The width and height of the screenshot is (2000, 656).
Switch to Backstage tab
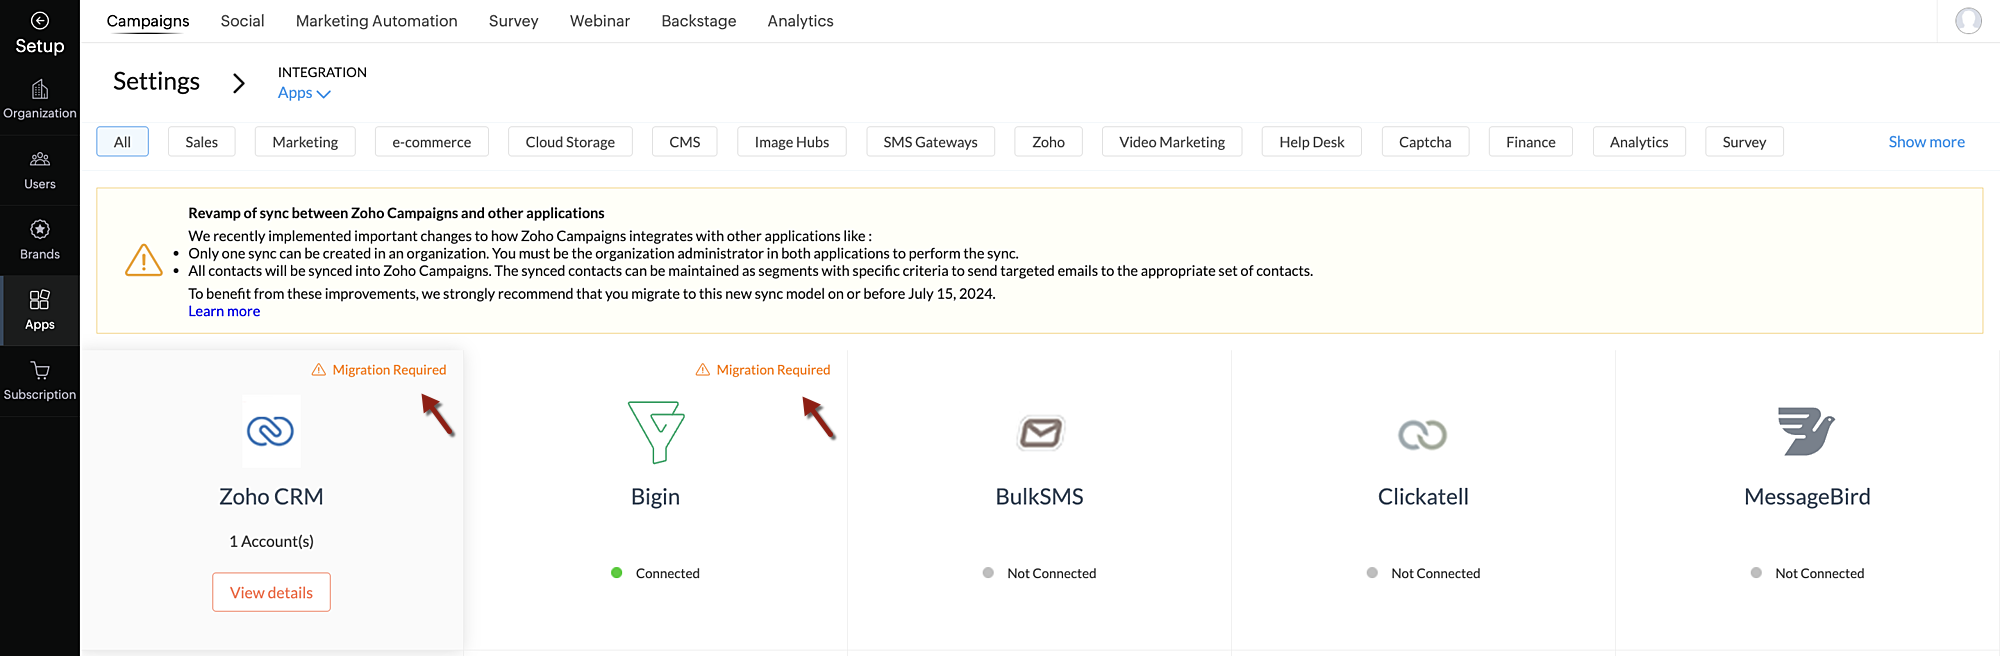click(x=698, y=21)
